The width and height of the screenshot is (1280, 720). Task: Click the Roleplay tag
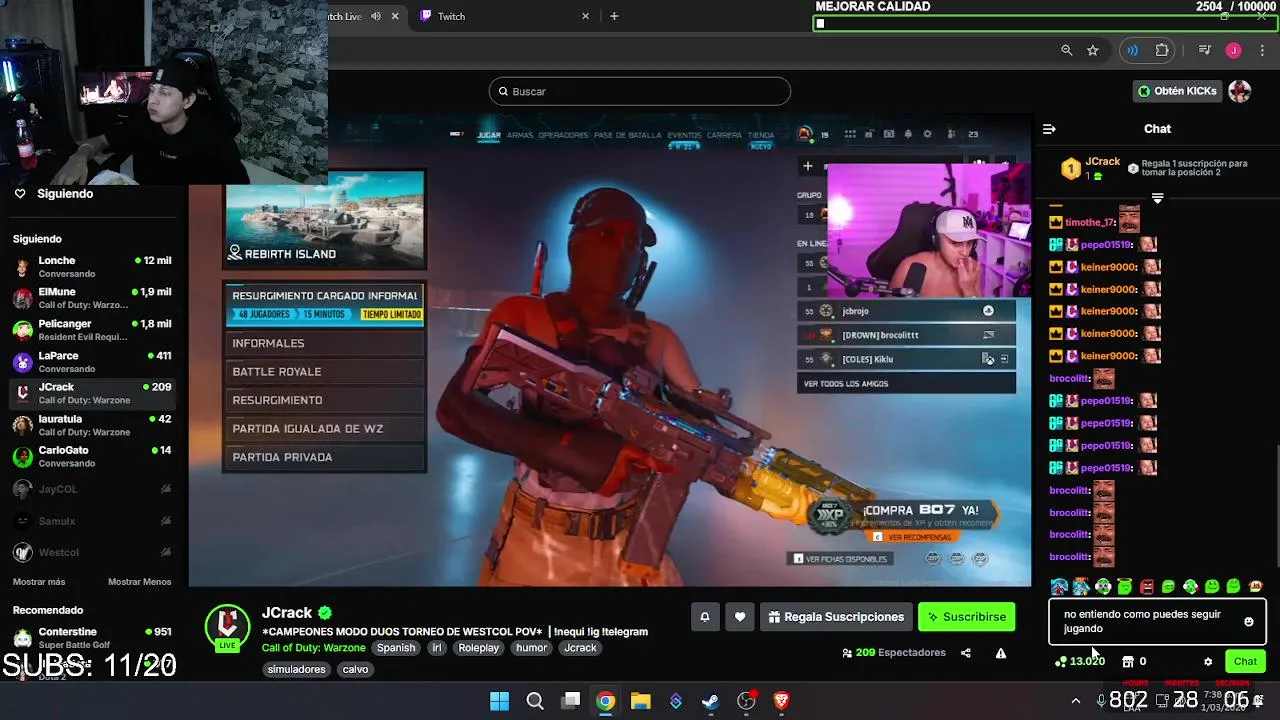479,648
